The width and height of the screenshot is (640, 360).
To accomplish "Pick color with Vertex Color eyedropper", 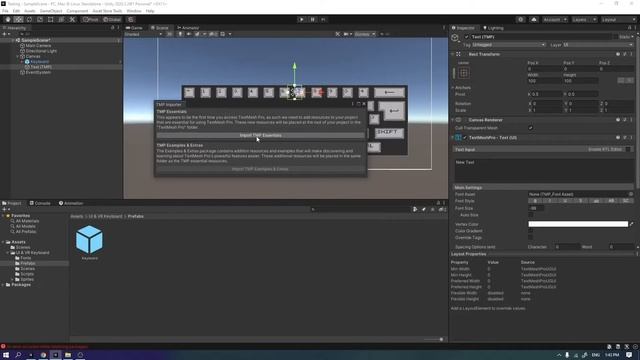I will pos(631,224).
